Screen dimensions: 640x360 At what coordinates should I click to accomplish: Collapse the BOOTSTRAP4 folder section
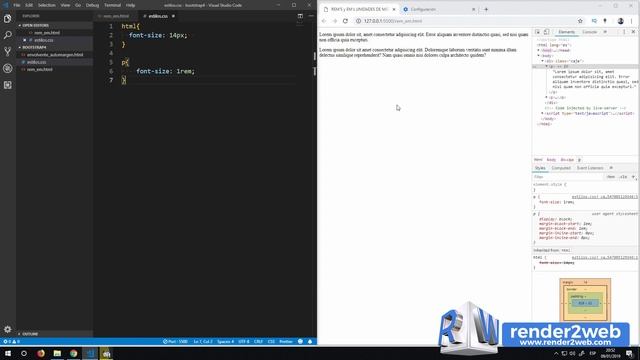54,47
